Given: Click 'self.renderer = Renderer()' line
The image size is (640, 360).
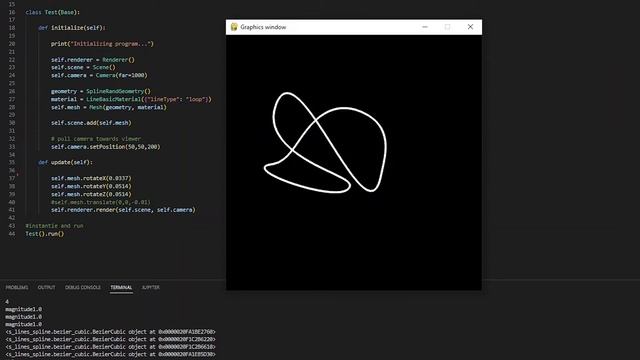Looking at the screenshot, I should [93, 60].
